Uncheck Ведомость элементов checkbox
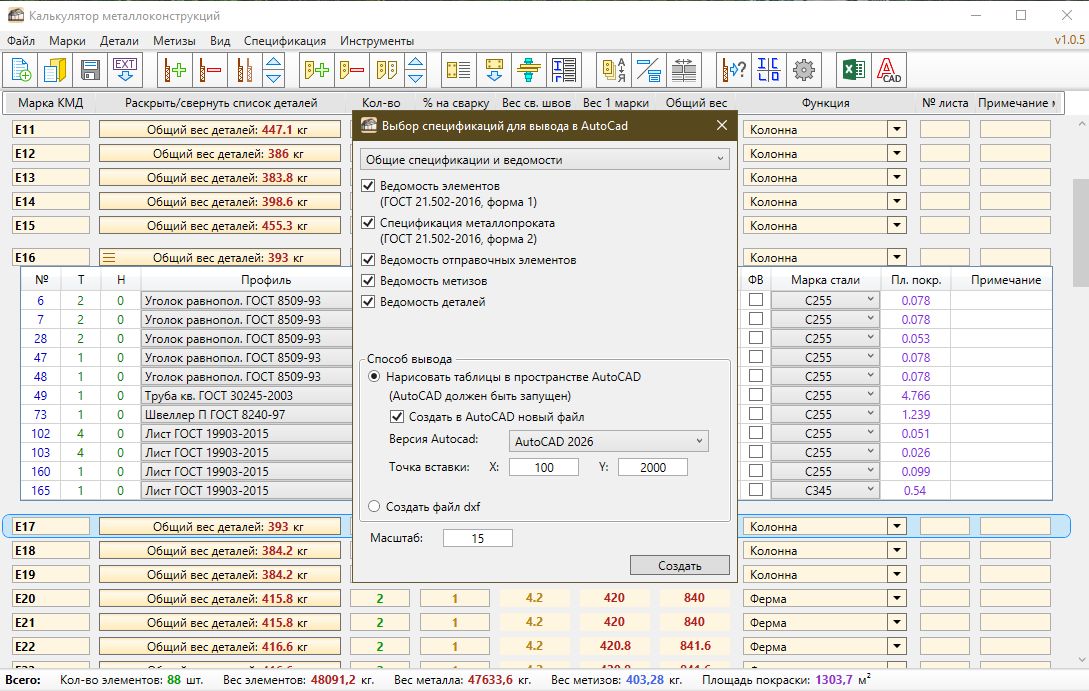The width and height of the screenshot is (1089, 691). click(369, 186)
